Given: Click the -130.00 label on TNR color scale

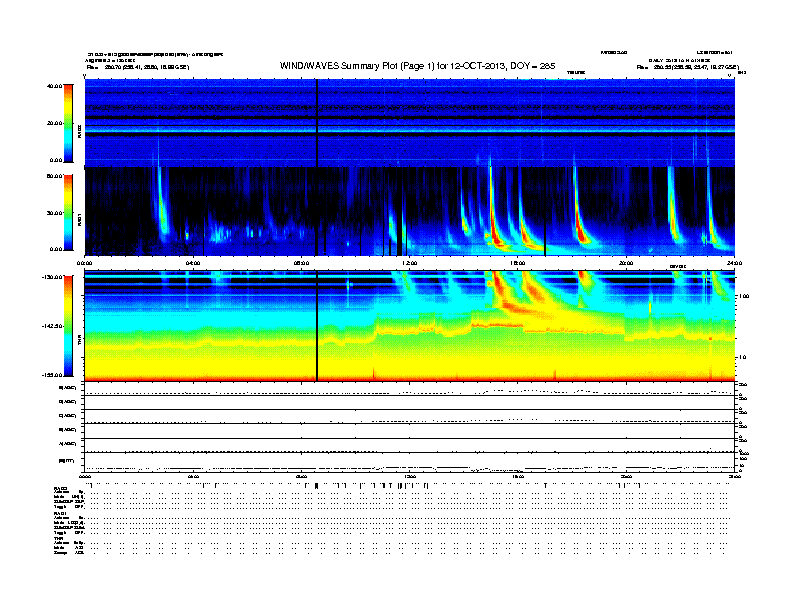Looking at the screenshot, I should (x=52, y=277).
